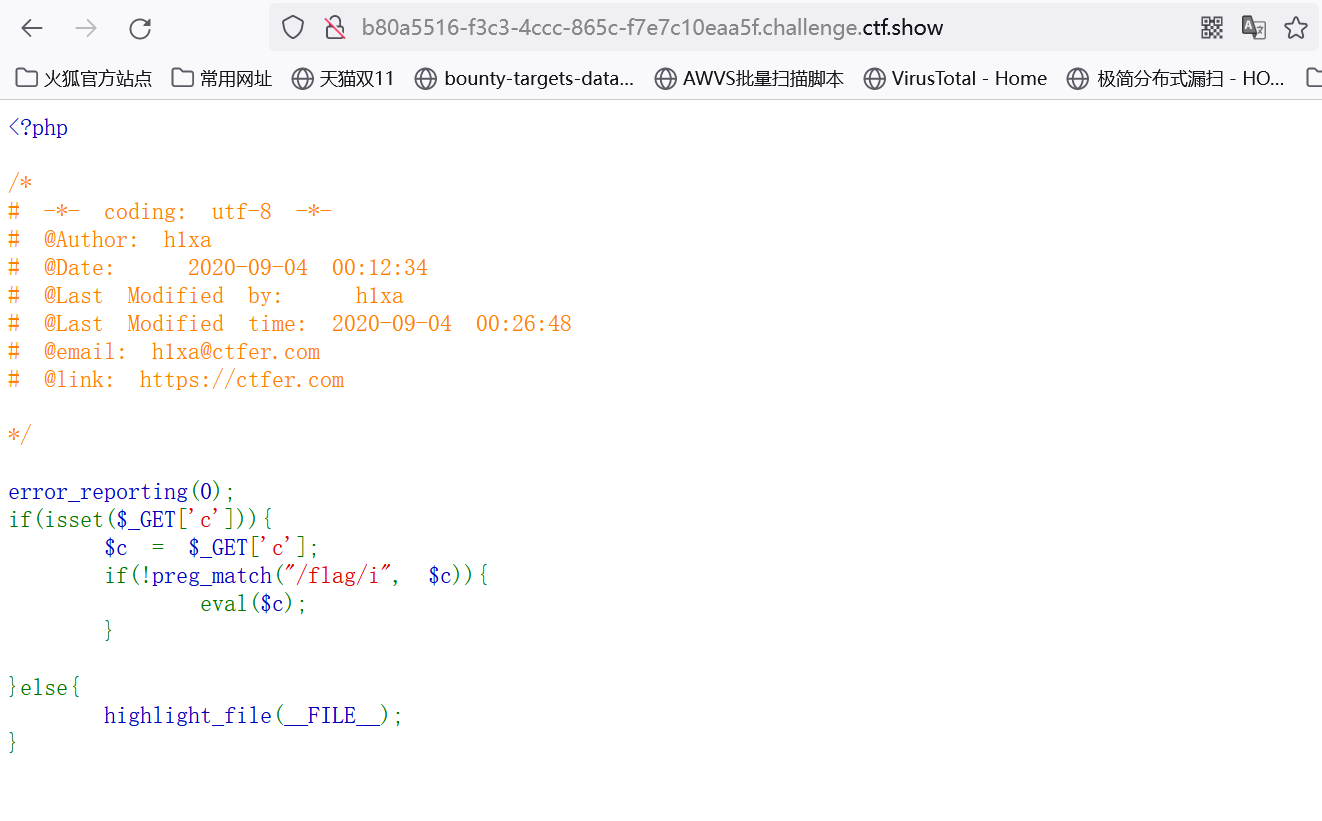Click the https://ctfer.com link text
This screenshot has height=821, width=1322.
[x=242, y=380]
